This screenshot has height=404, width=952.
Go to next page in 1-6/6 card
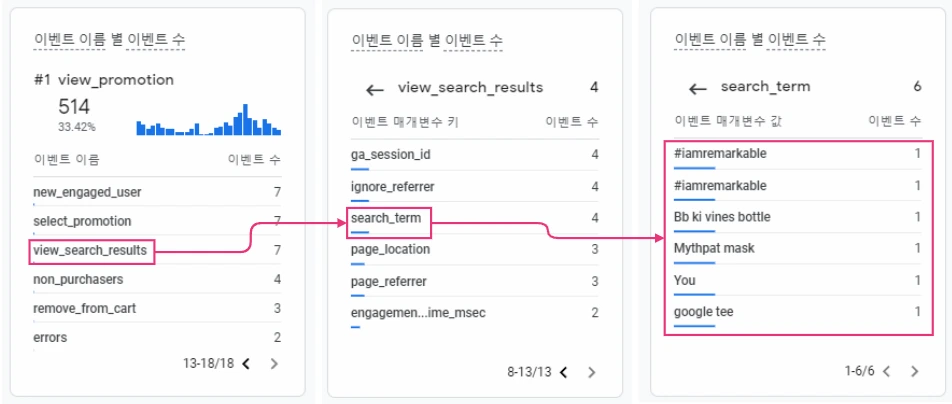914,371
